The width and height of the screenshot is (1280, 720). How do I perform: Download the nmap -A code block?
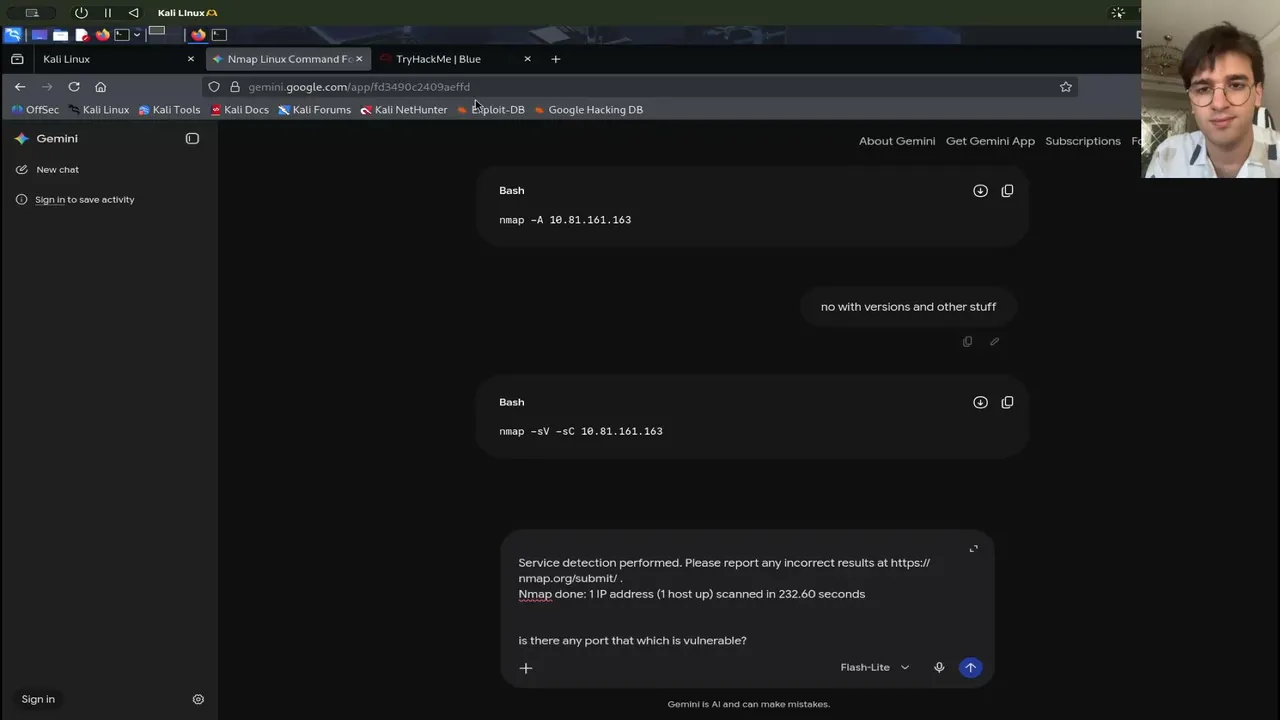point(980,191)
